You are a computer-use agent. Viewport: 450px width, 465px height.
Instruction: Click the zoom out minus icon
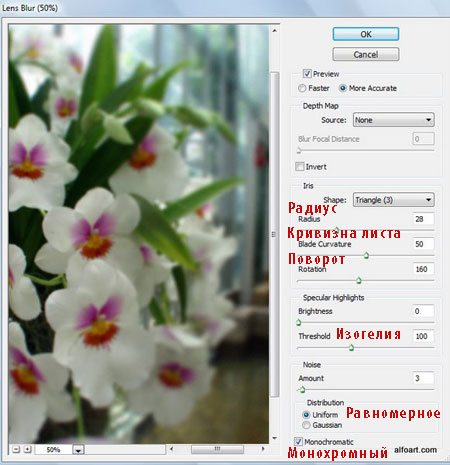(16, 449)
